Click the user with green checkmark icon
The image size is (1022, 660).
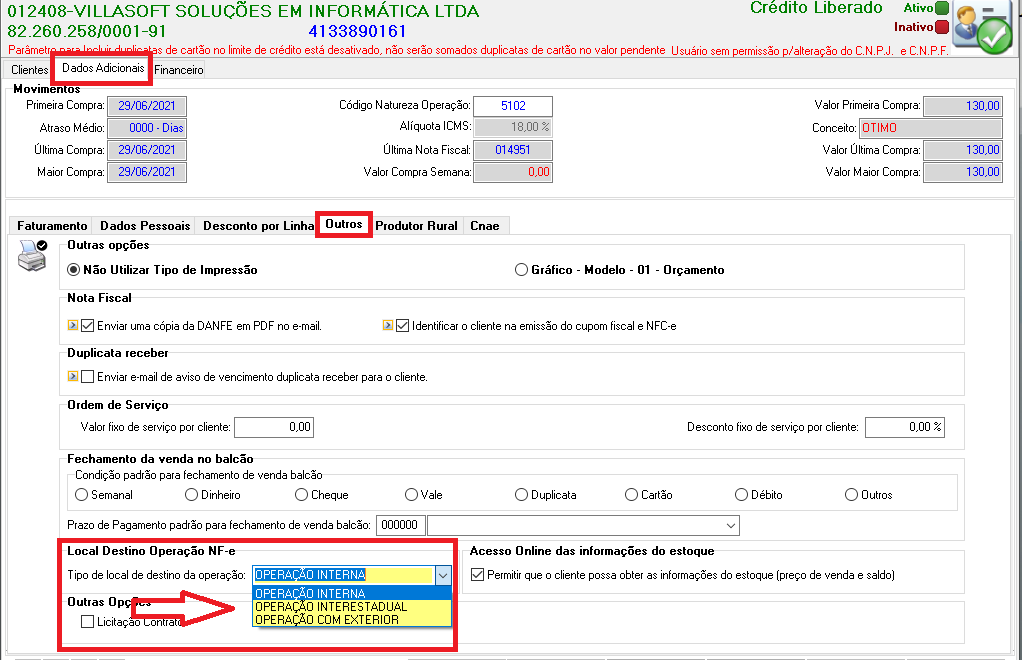pos(982,27)
